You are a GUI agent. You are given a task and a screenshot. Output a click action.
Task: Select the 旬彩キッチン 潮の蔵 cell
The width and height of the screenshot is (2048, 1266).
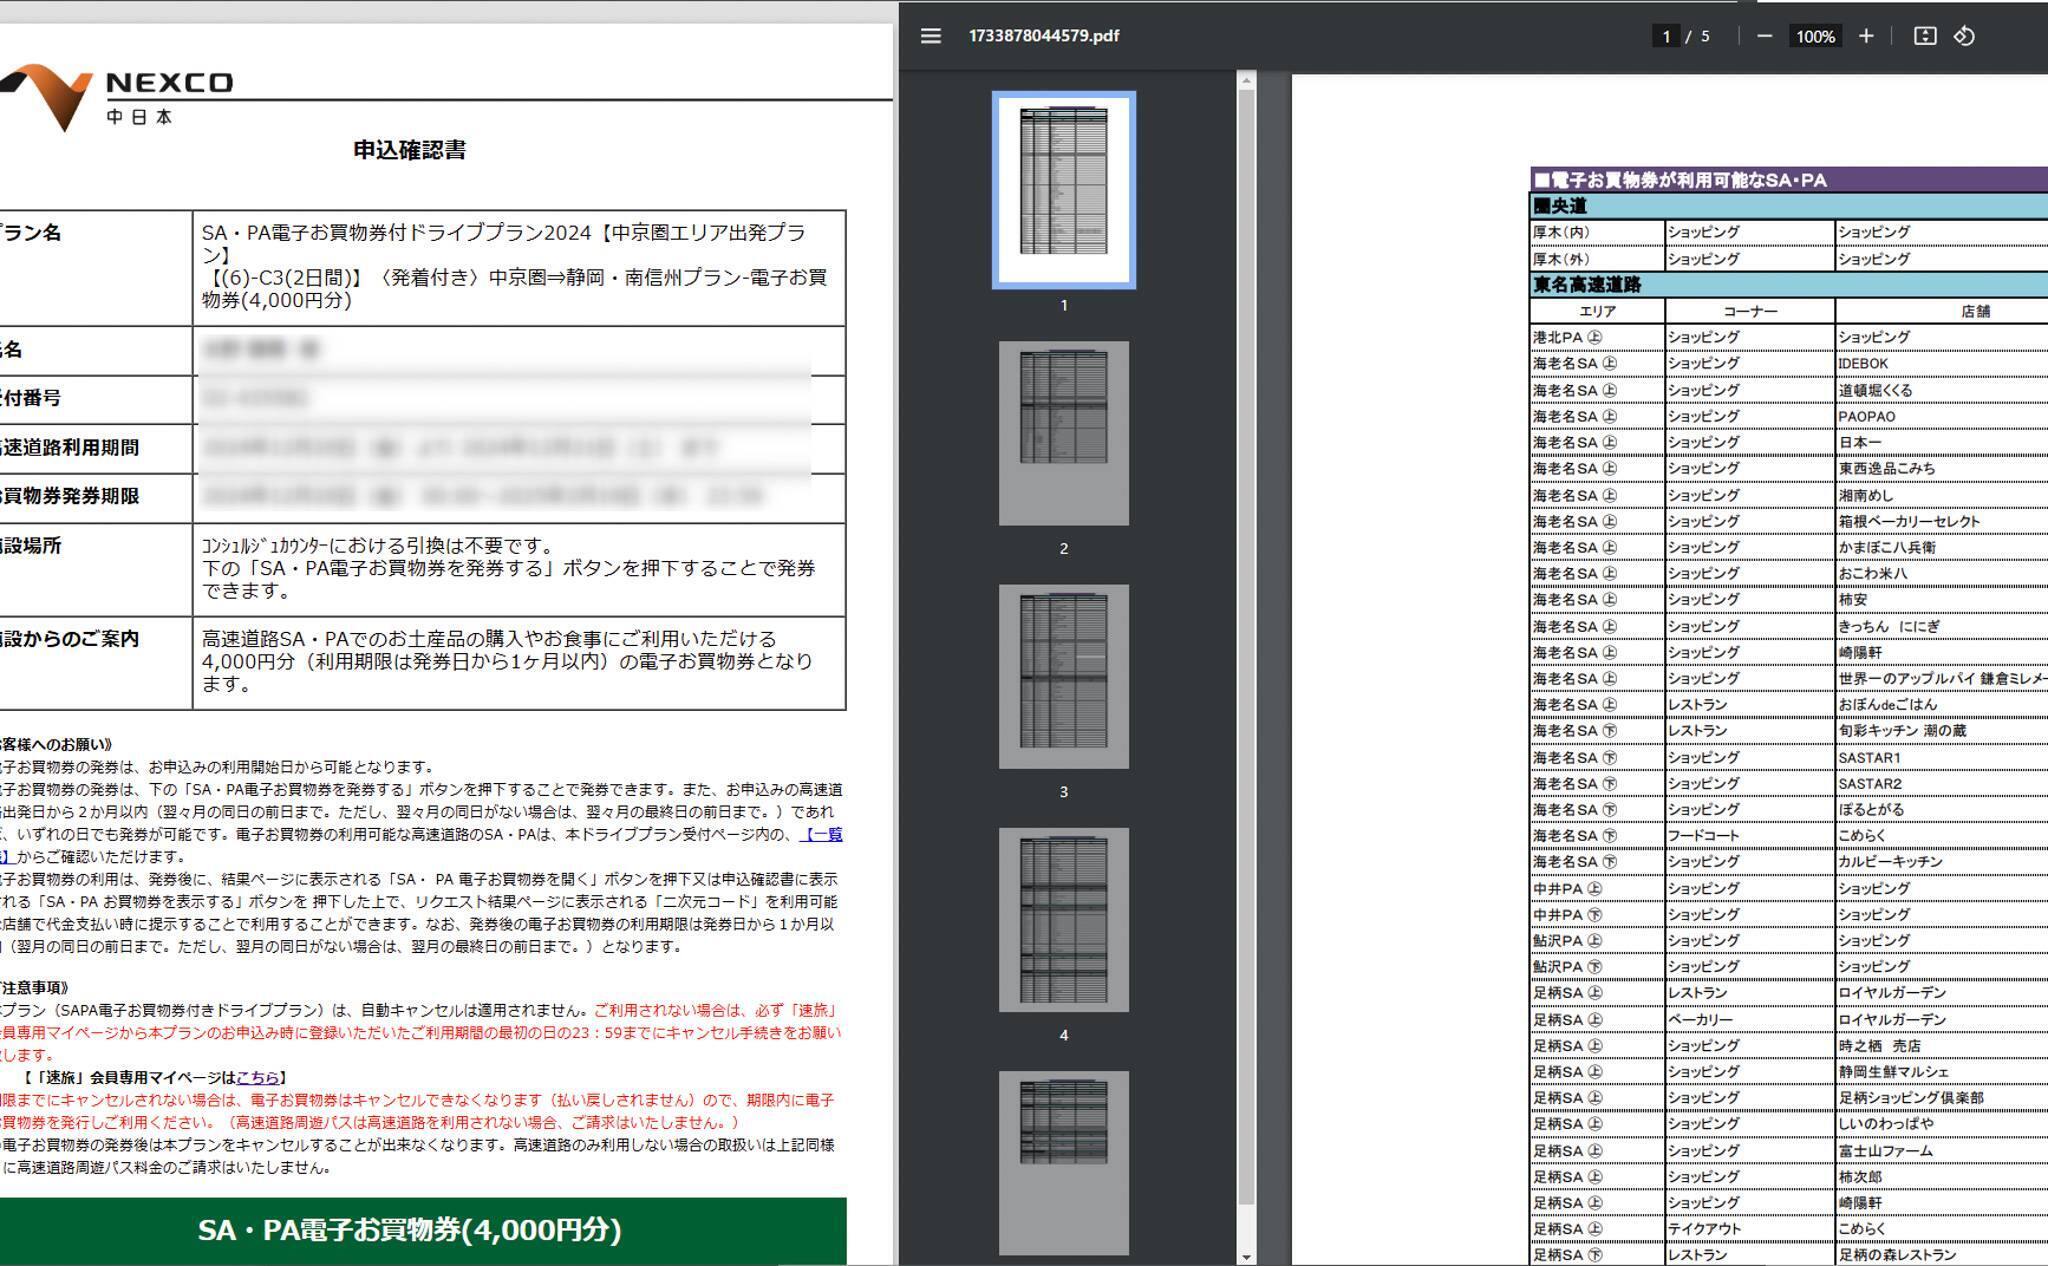[x=1942, y=730]
